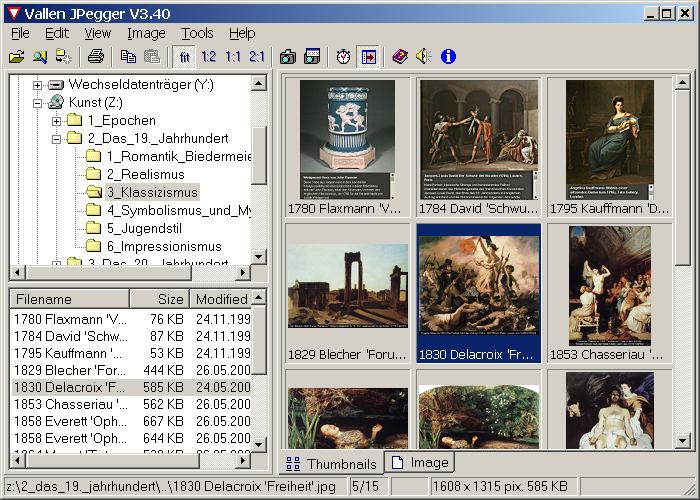Collapse the 2_Das_19._Jahrhundert folder
The height and width of the screenshot is (500, 700).
tap(57, 139)
